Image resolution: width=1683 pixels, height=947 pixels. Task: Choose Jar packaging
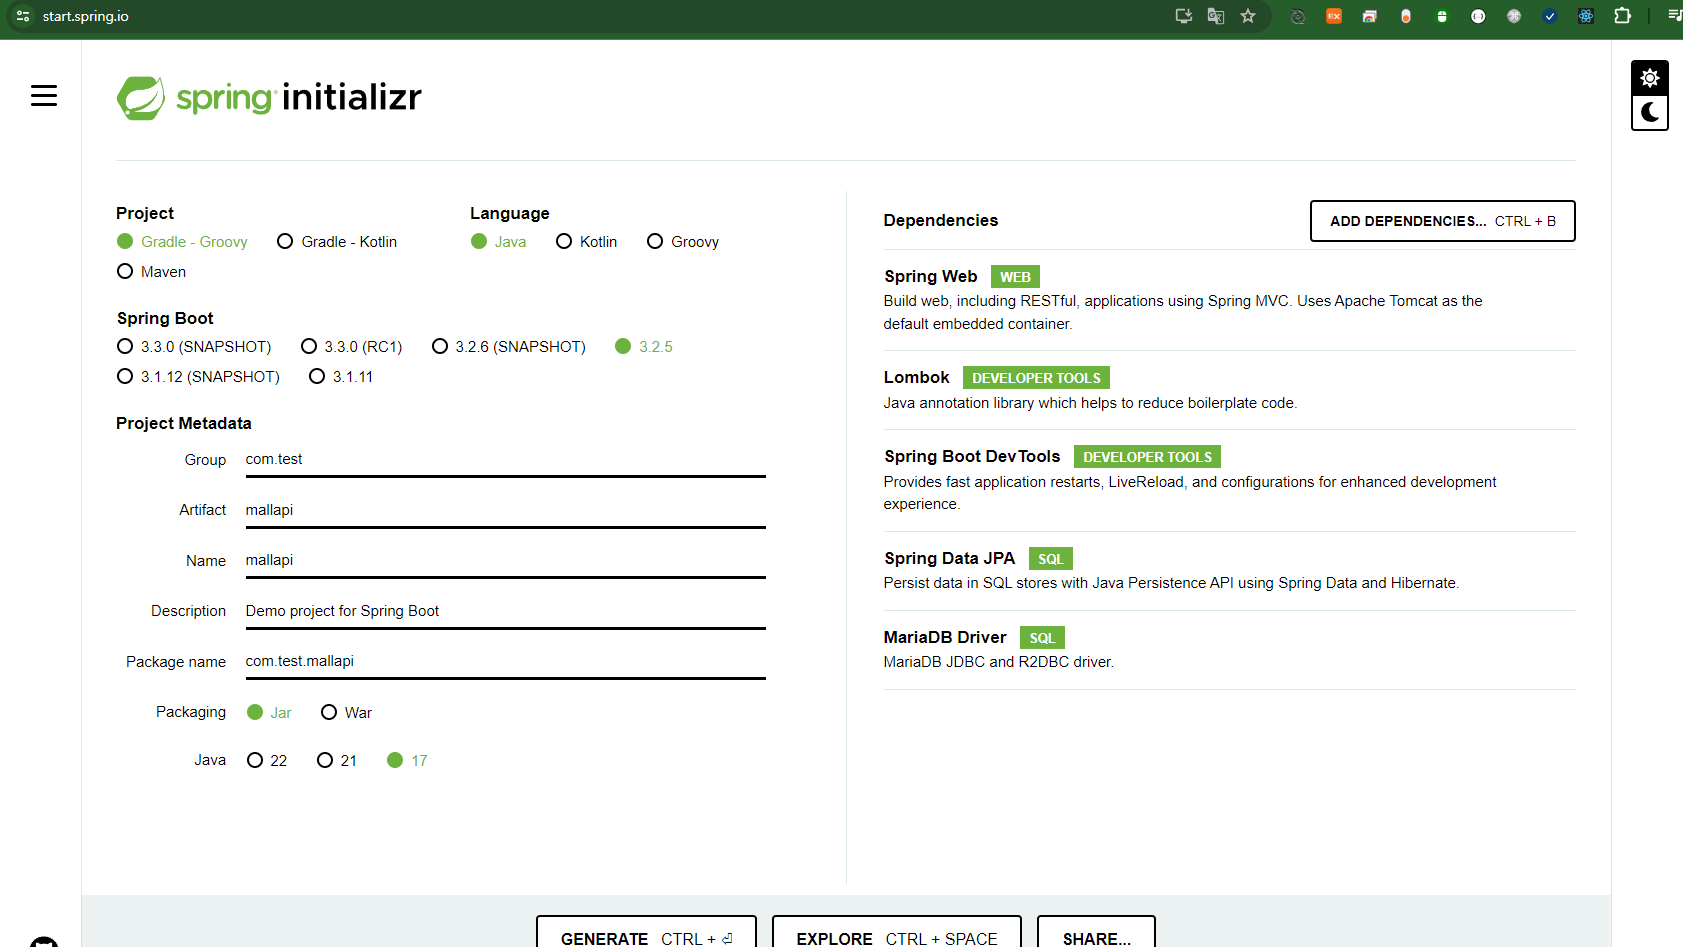click(269, 713)
